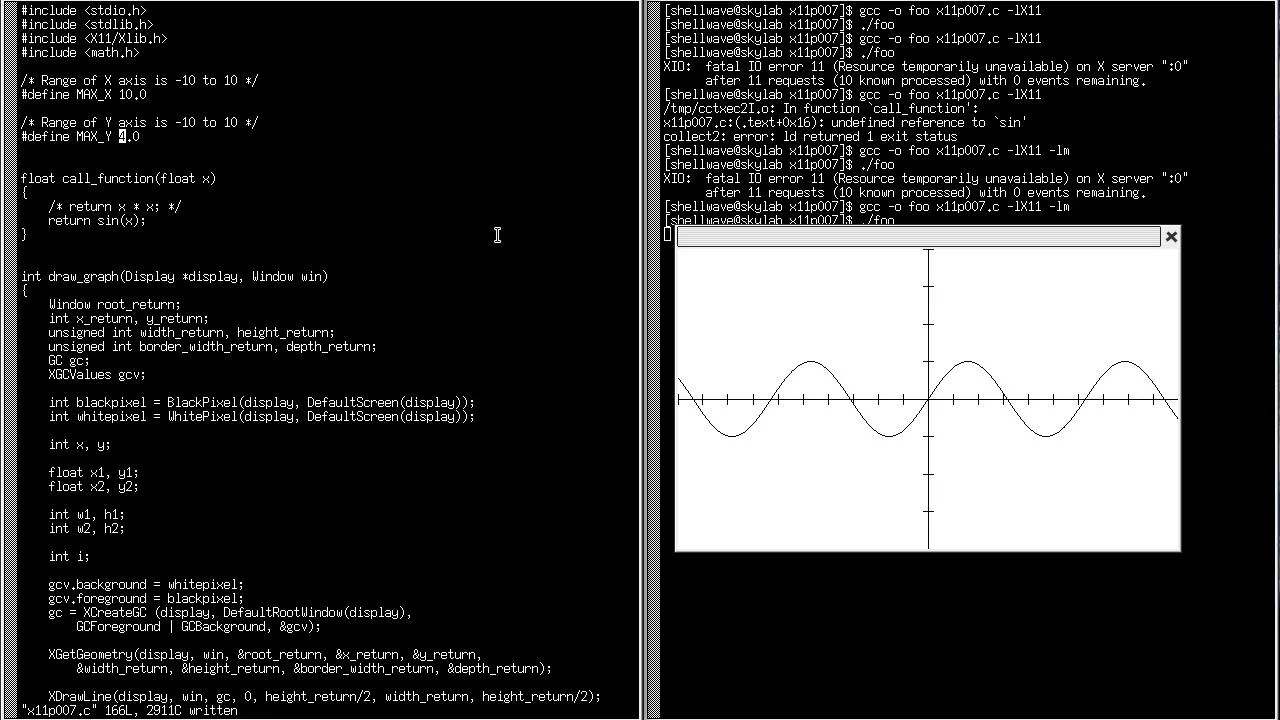Click the right terminal window's scrollbar
The width and height of the screenshot is (1280, 720).
[x=654, y=360]
